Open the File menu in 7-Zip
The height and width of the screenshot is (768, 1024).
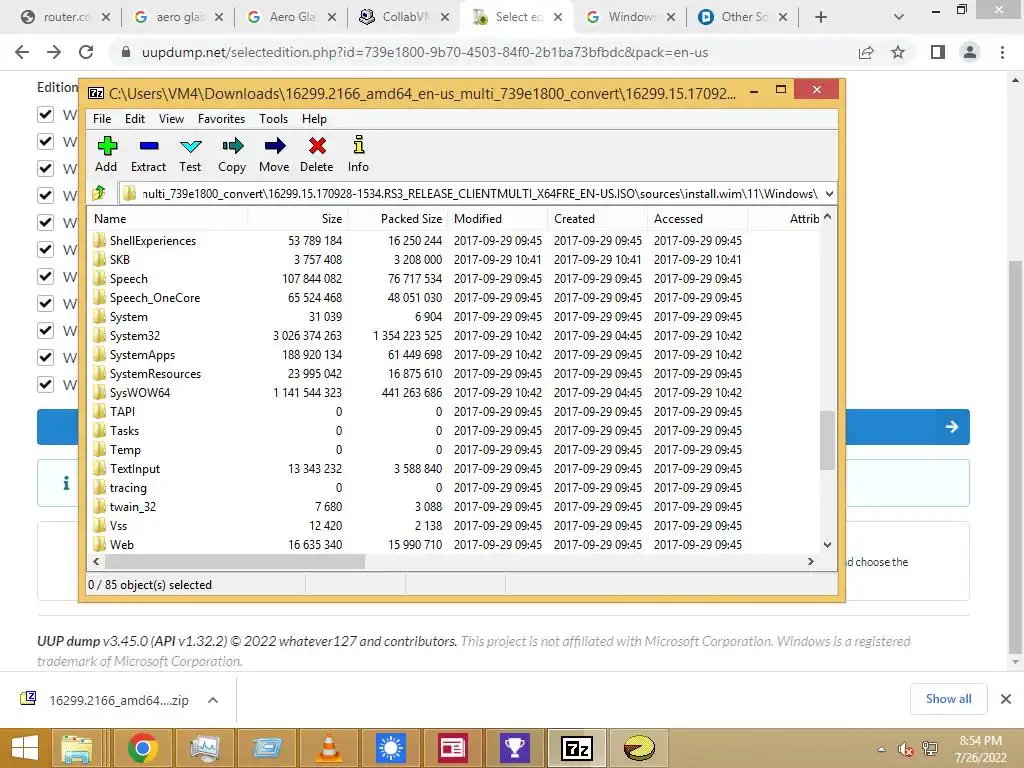tap(102, 119)
